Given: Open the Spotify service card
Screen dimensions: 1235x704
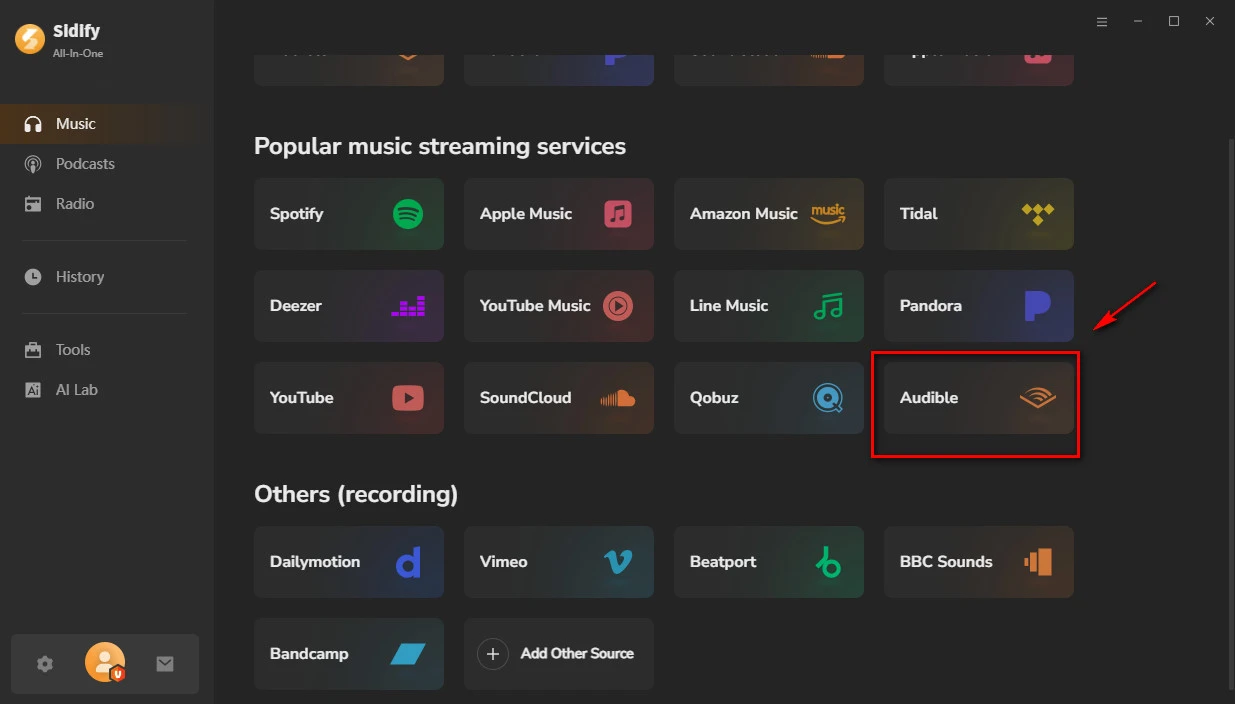Looking at the screenshot, I should click(x=349, y=214).
